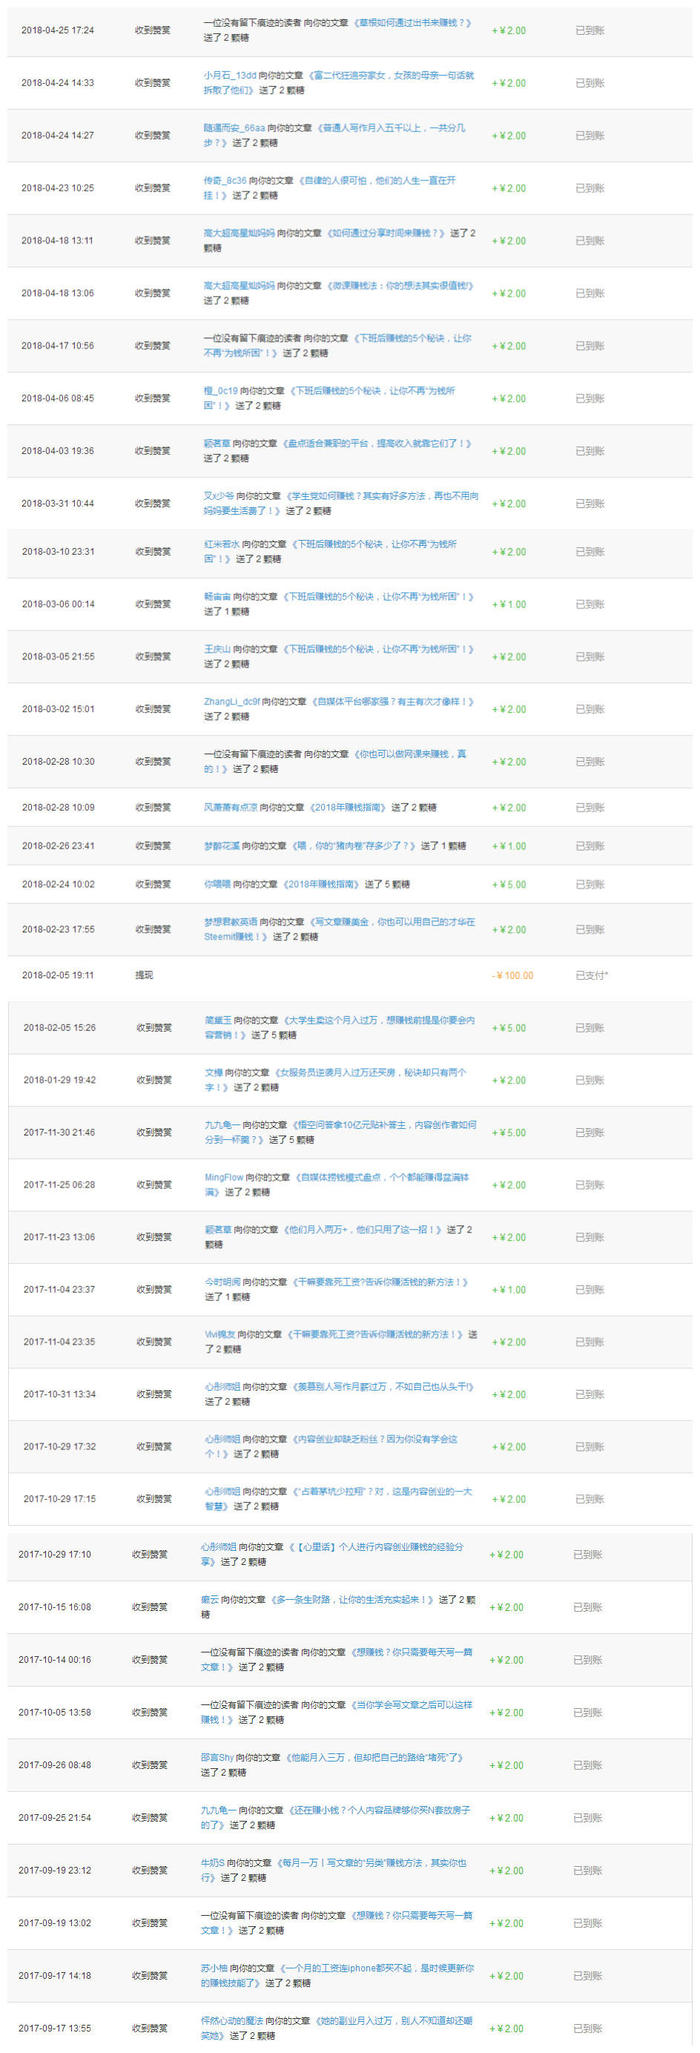Open article 《如何通过分享时间来赚钱？》
This screenshot has height=2053, width=700.
tap(386, 233)
